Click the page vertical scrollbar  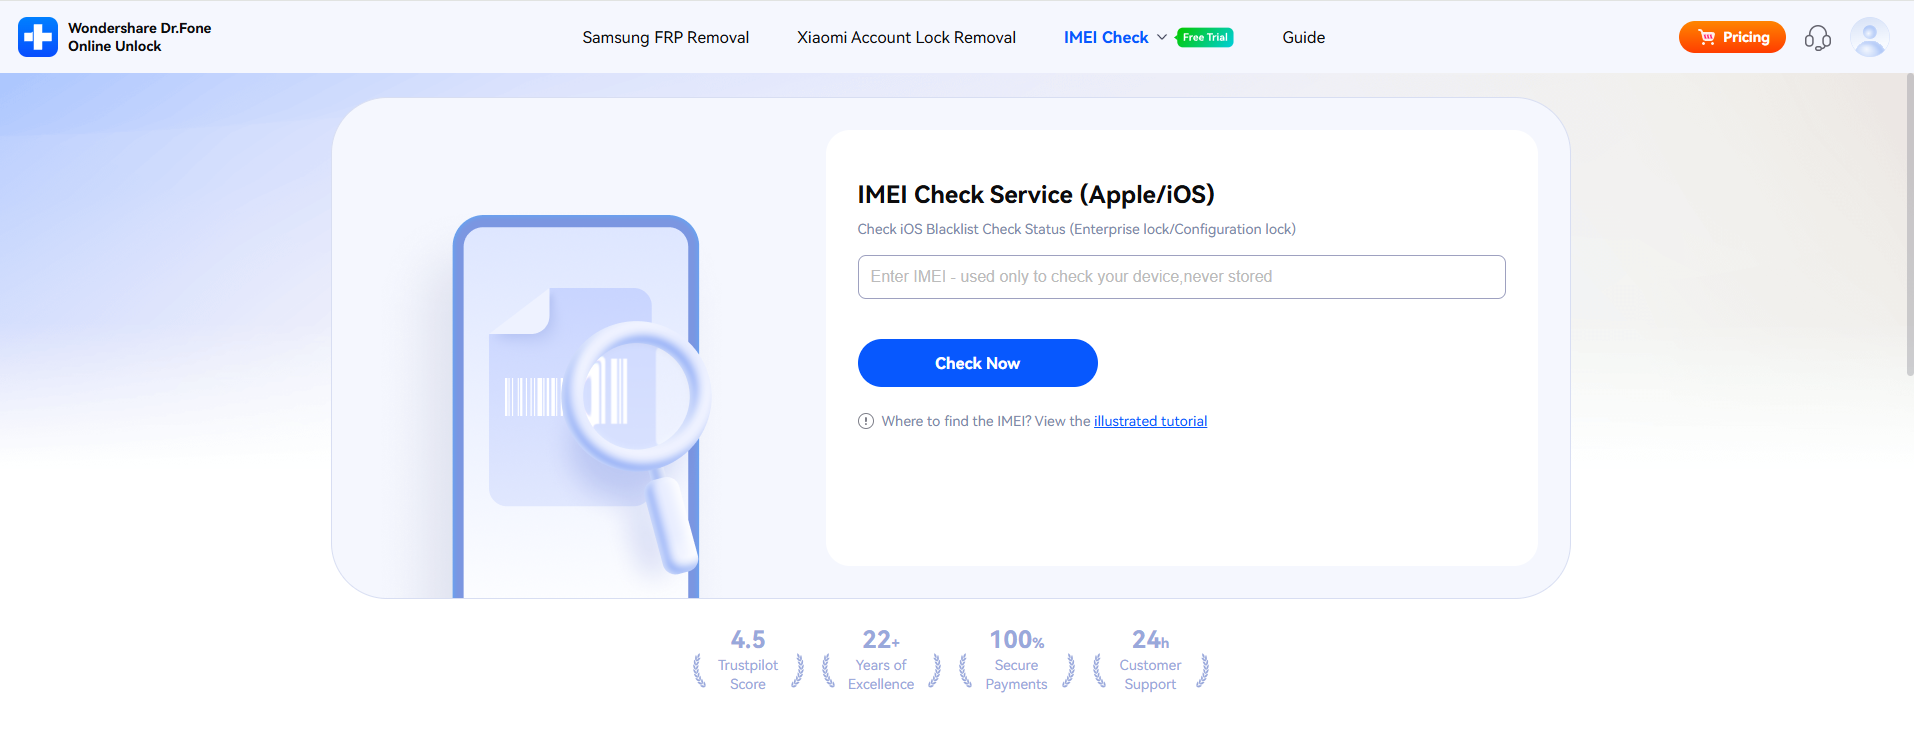(x=1909, y=225)
